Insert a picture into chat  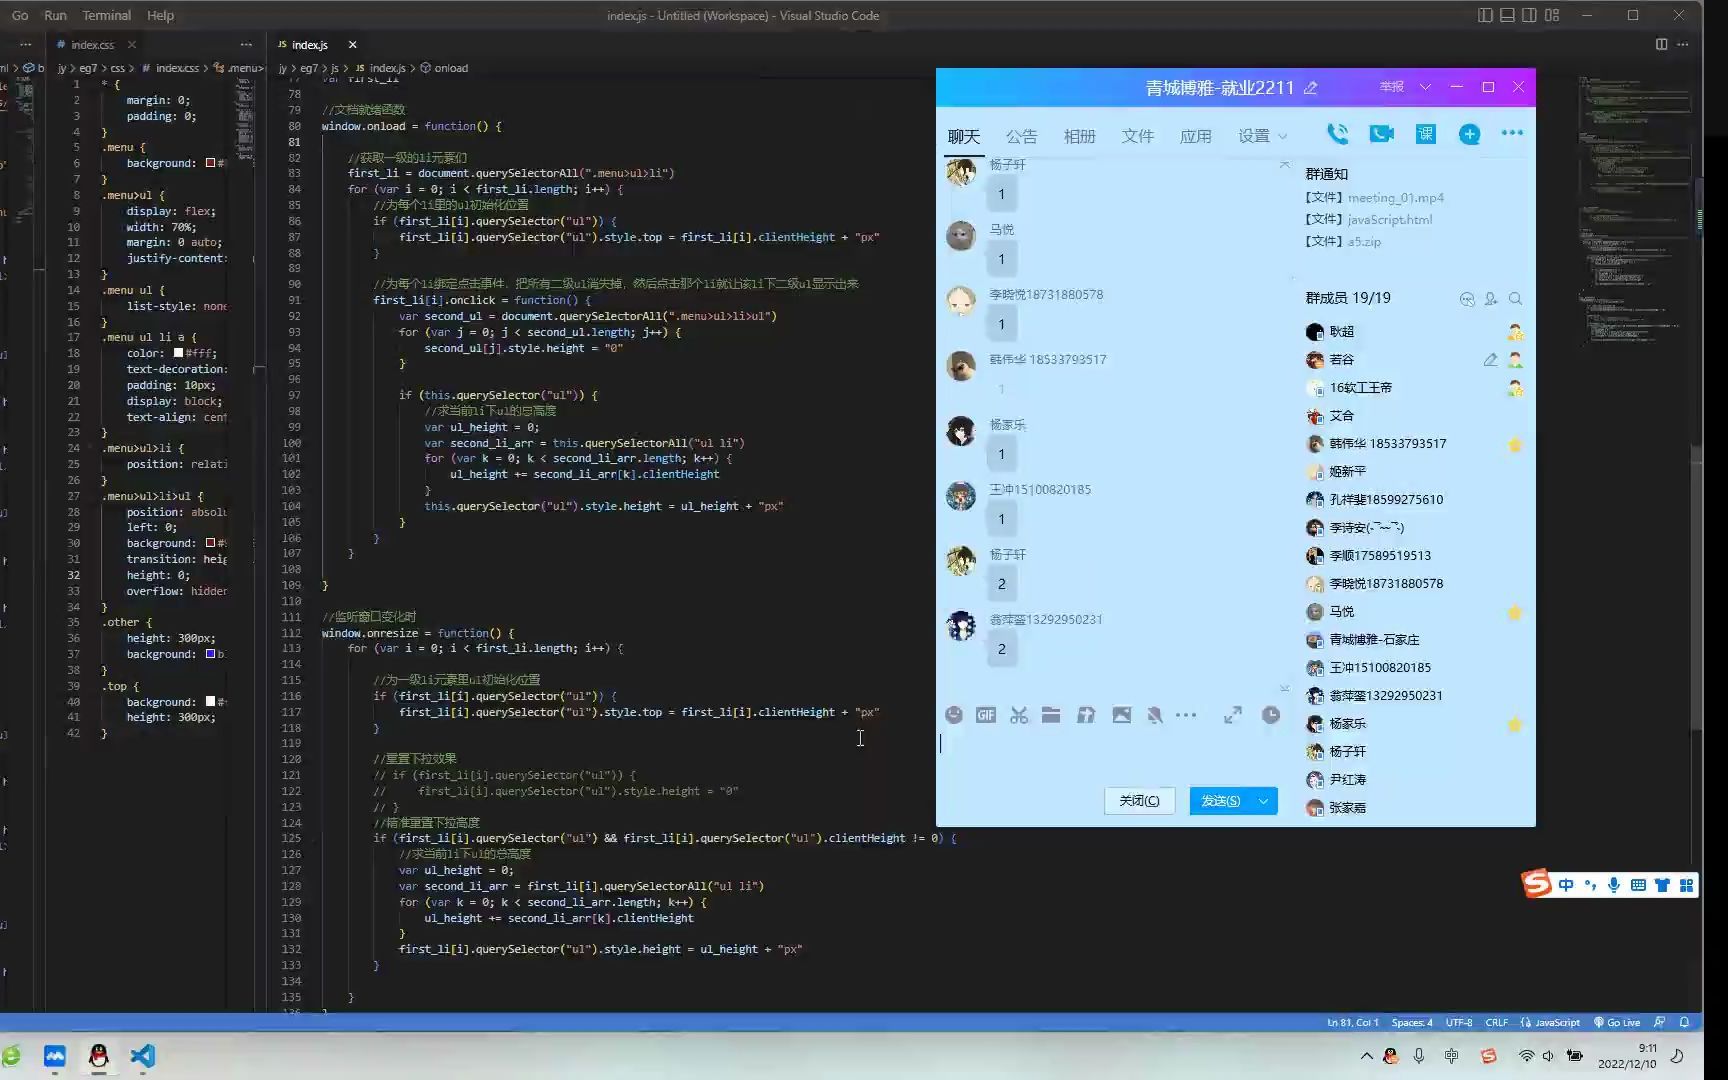pyautogui.click(x=1122, y=715)
